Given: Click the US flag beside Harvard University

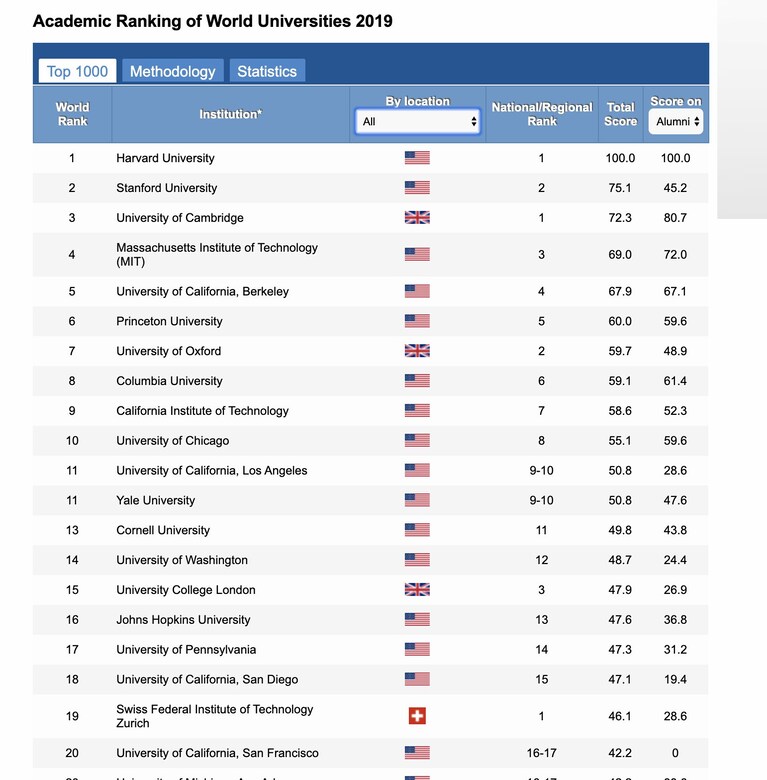Looking at the screenshot, I should pyautogui.click(x=417, y=158).
